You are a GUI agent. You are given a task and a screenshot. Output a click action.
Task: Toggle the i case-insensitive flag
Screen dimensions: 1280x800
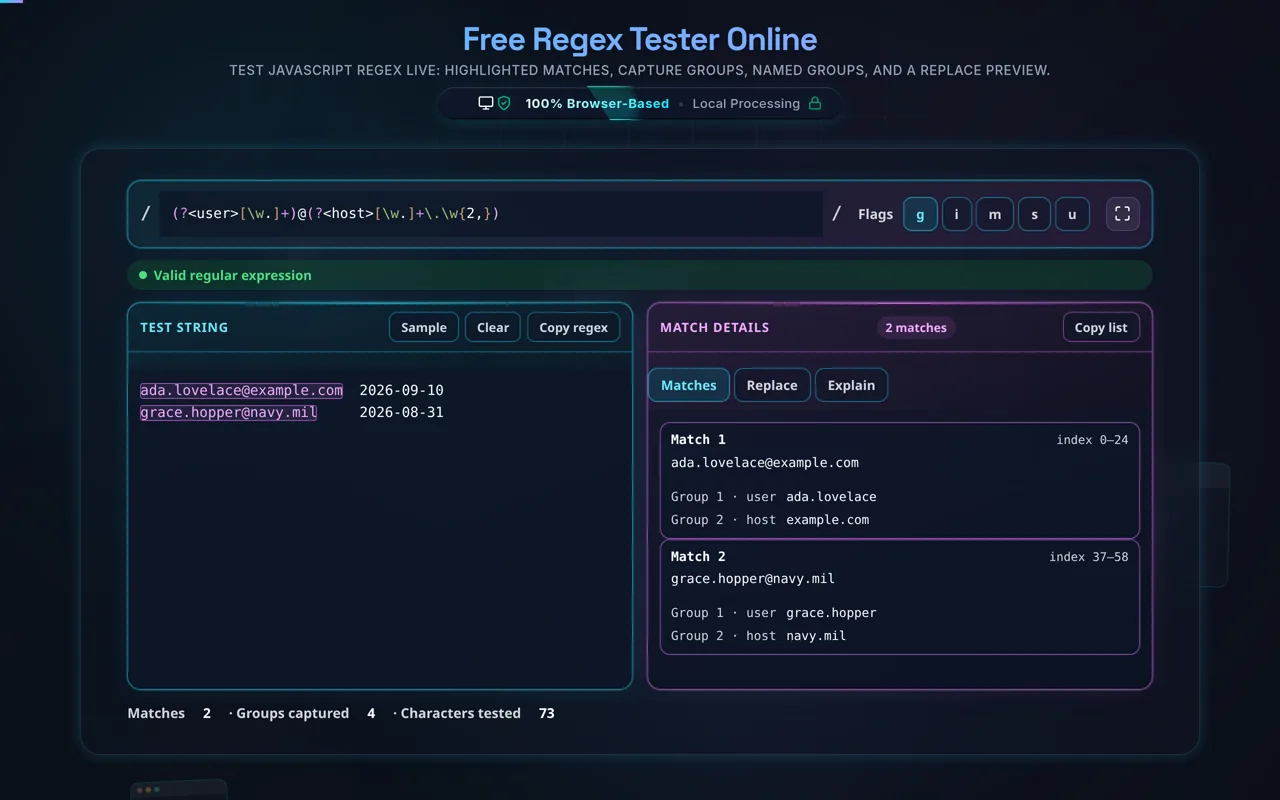[x=957, y=214]
